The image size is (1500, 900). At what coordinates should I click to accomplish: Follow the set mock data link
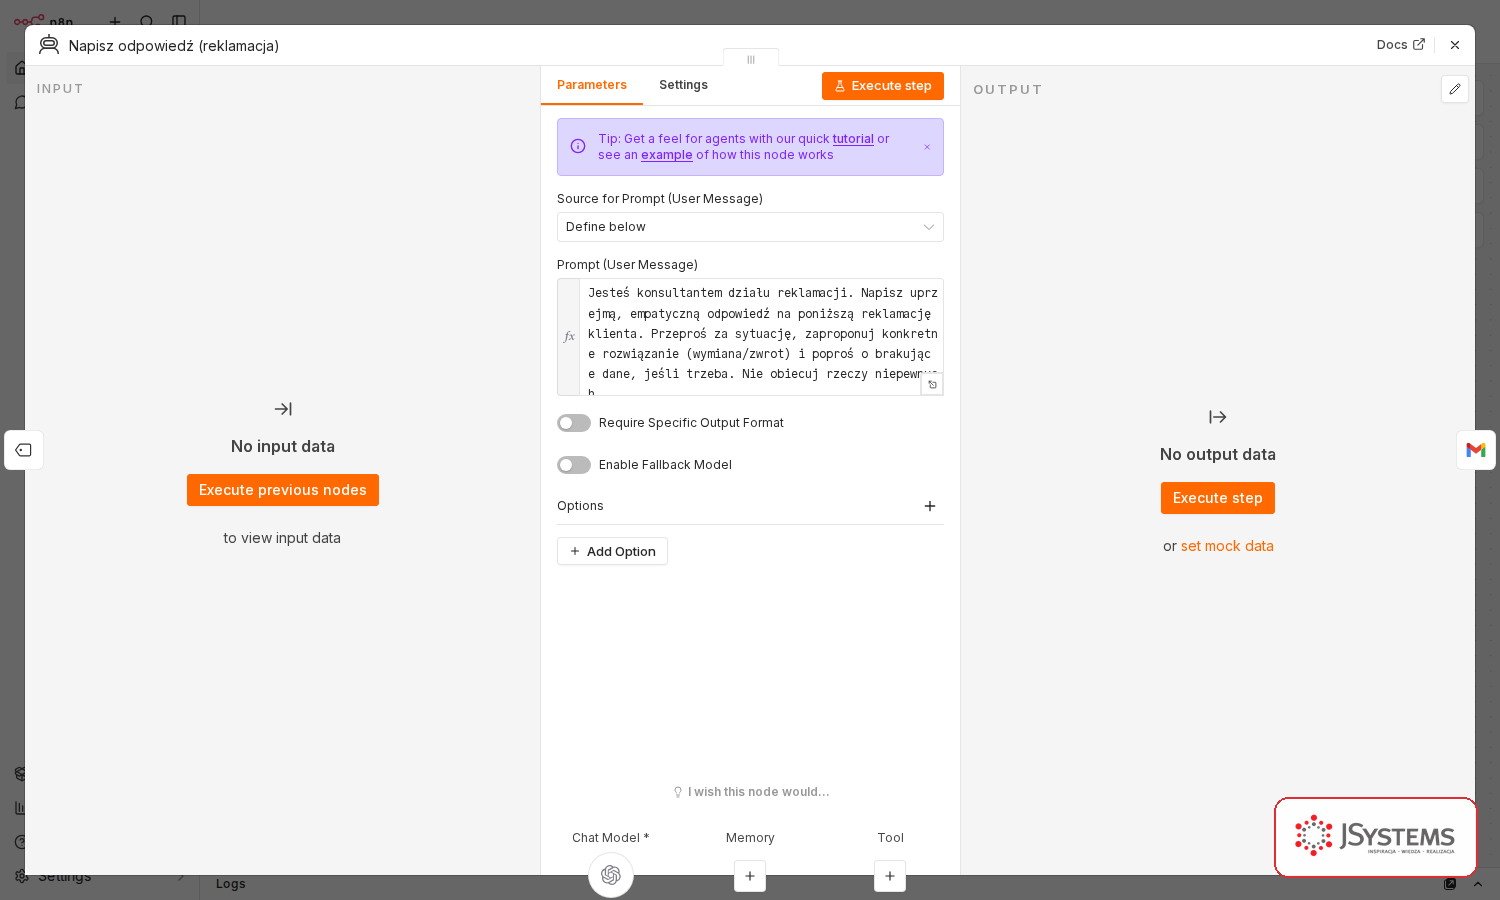[1227, 546]
